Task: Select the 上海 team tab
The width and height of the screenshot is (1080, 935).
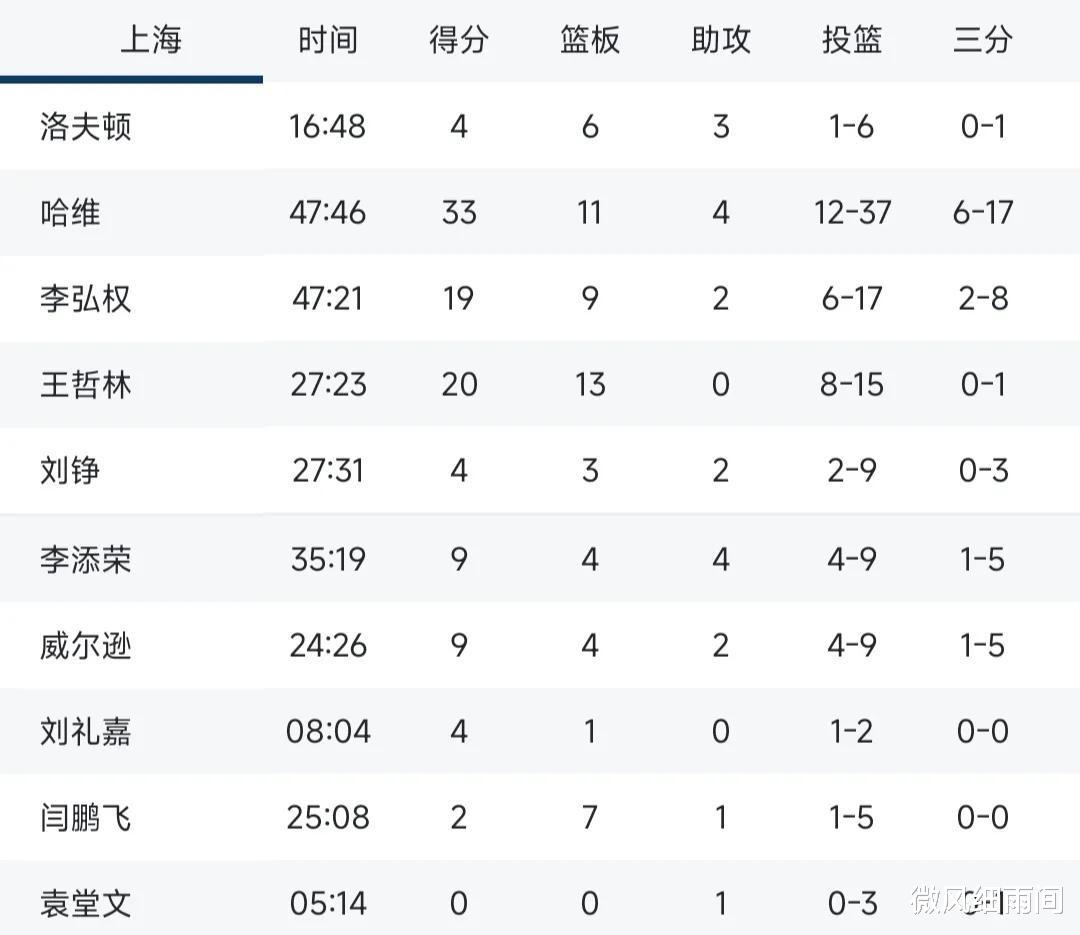Action: pos(151,39)
